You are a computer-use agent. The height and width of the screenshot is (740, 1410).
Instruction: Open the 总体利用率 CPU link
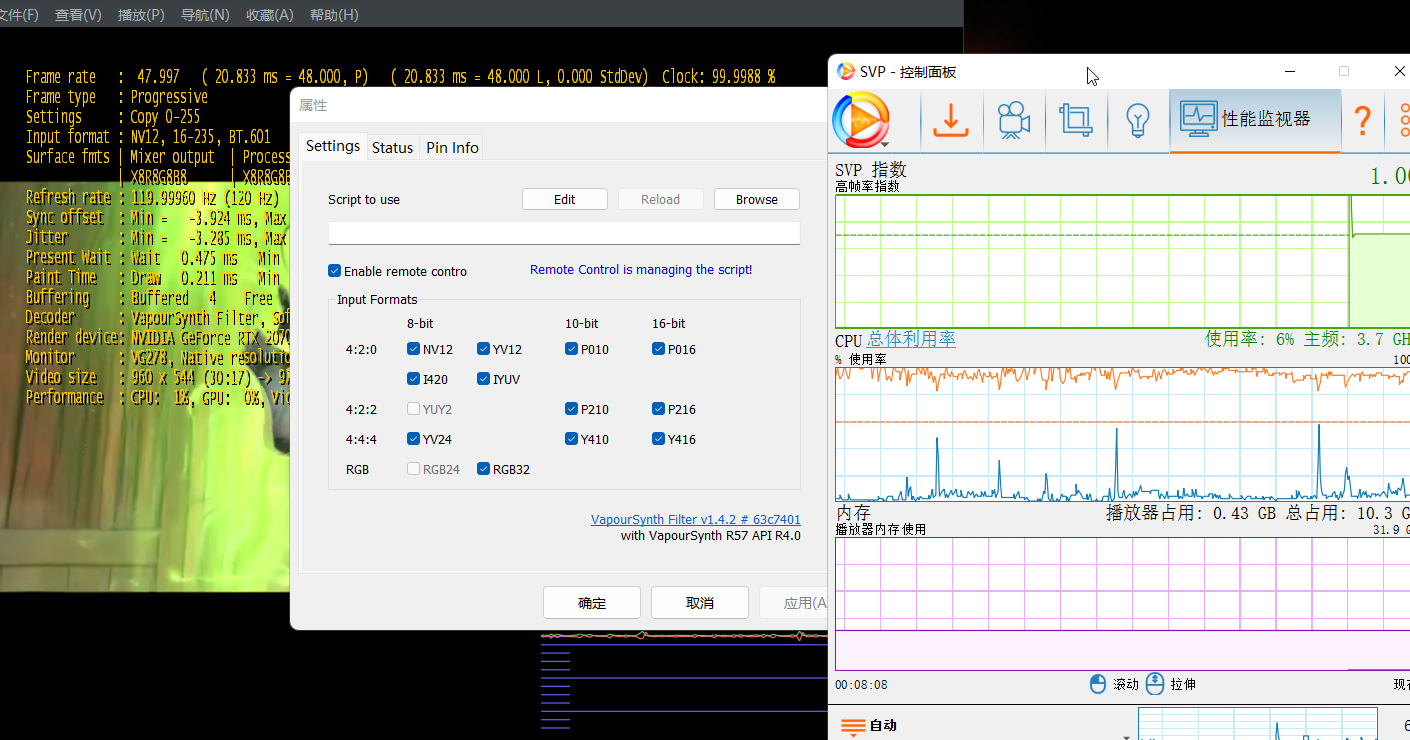pyautogui.click(x=911, y=339)
